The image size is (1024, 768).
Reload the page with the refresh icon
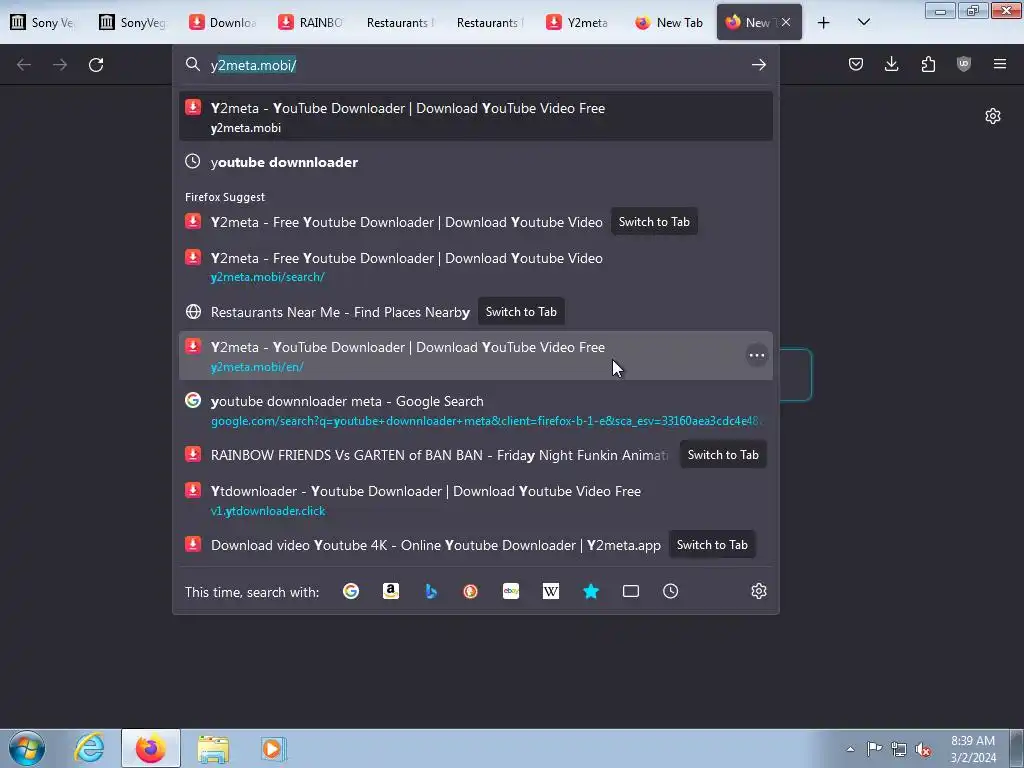pyautogui.click(x=96, y=65)
